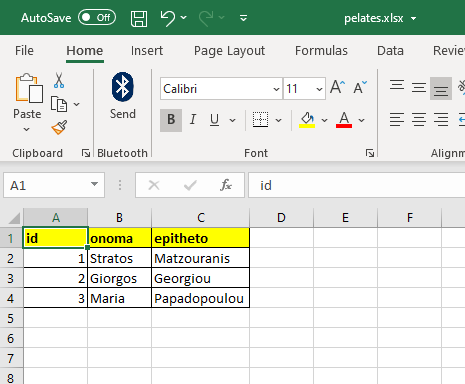Click the Cut scissors icon
This screenshot has height=384, width=465.
coord(59,80)
